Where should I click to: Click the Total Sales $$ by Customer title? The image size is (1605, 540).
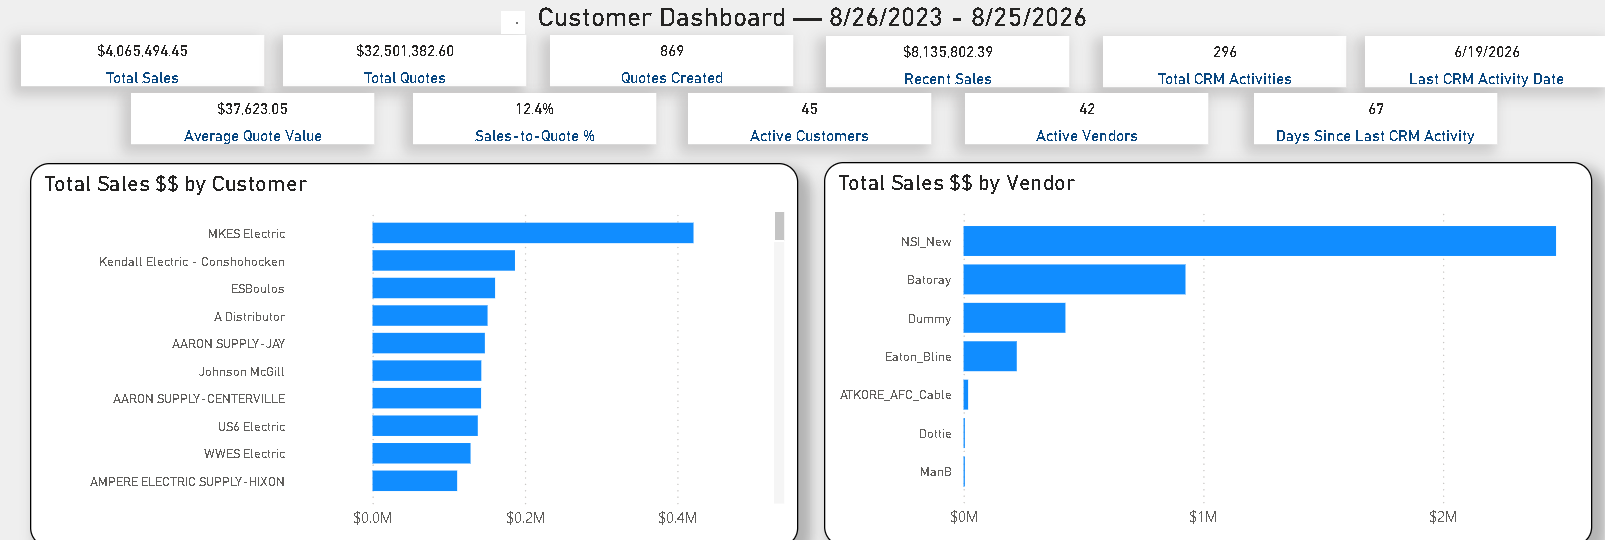176,184
